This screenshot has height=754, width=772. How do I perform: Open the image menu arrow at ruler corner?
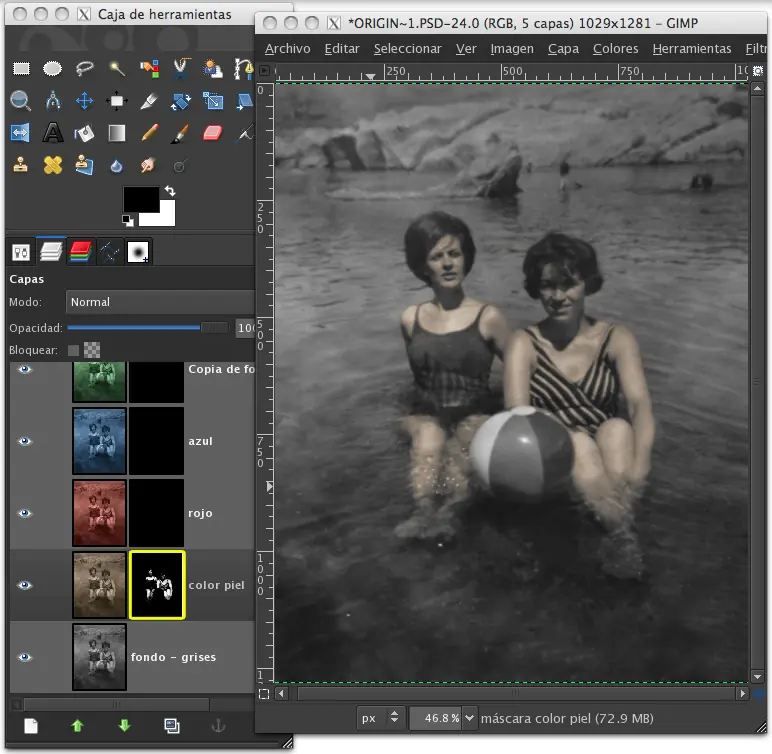pos(264,71)
